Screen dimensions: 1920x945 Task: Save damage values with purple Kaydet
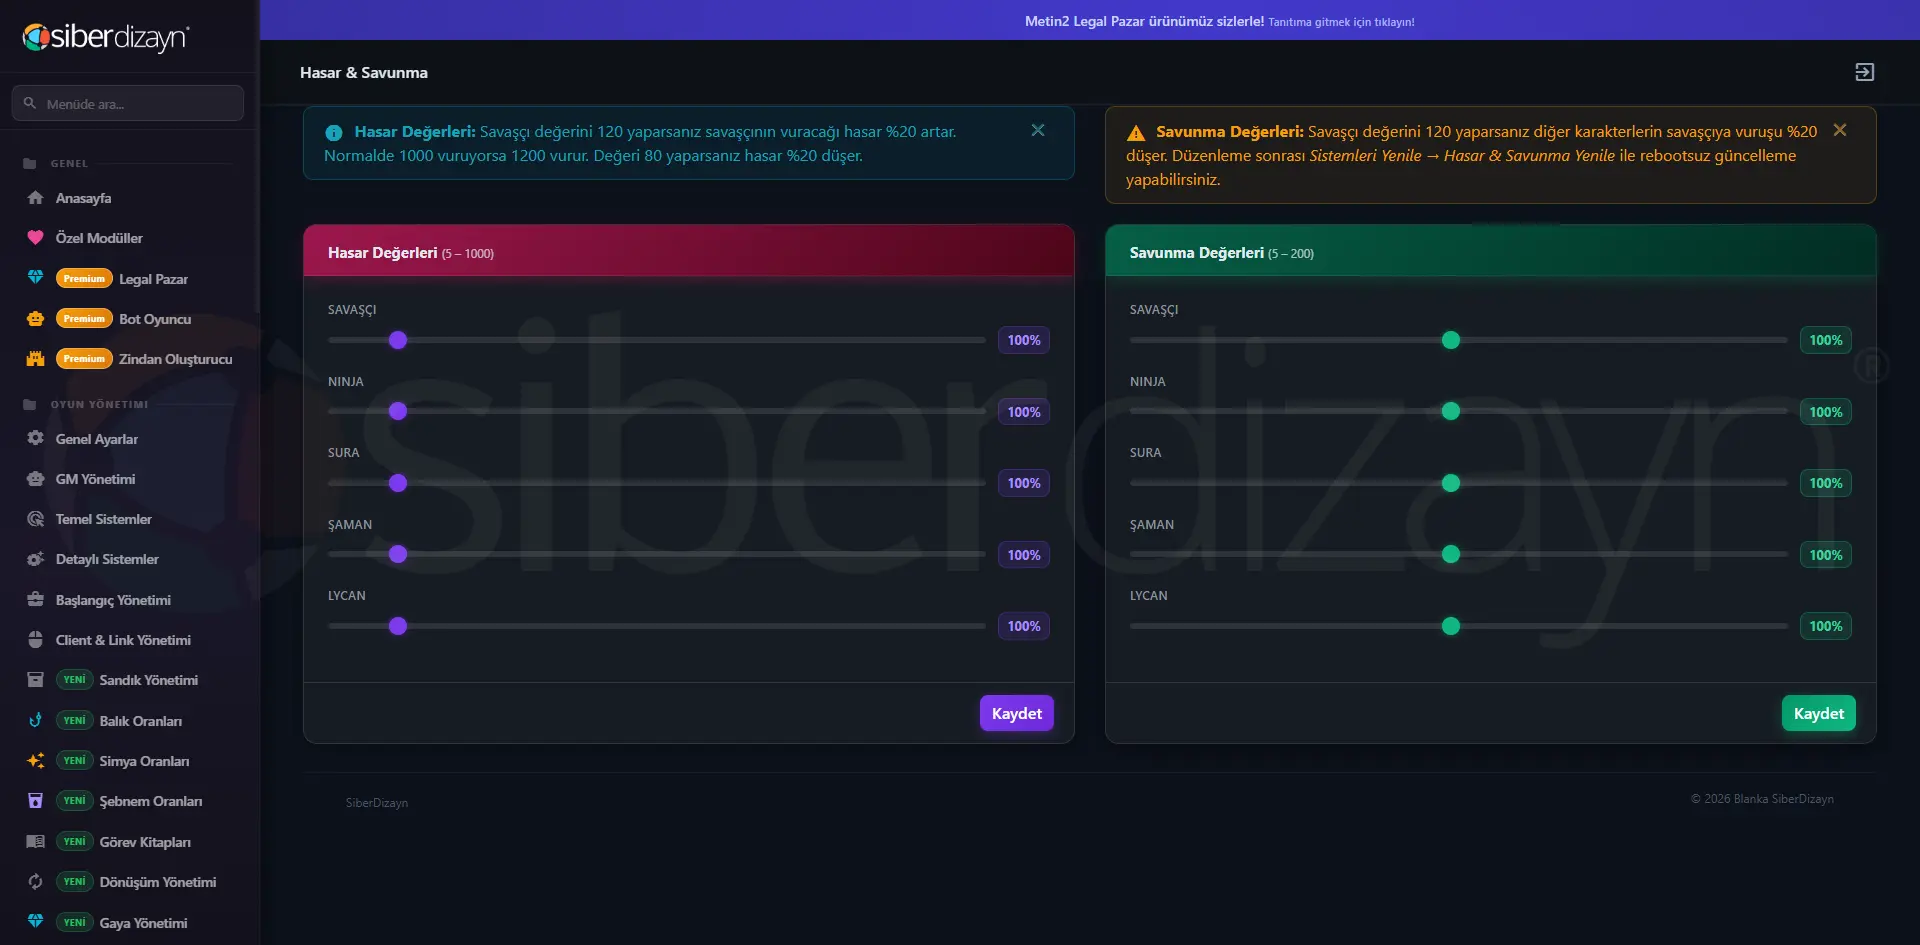click(1016, 713)
